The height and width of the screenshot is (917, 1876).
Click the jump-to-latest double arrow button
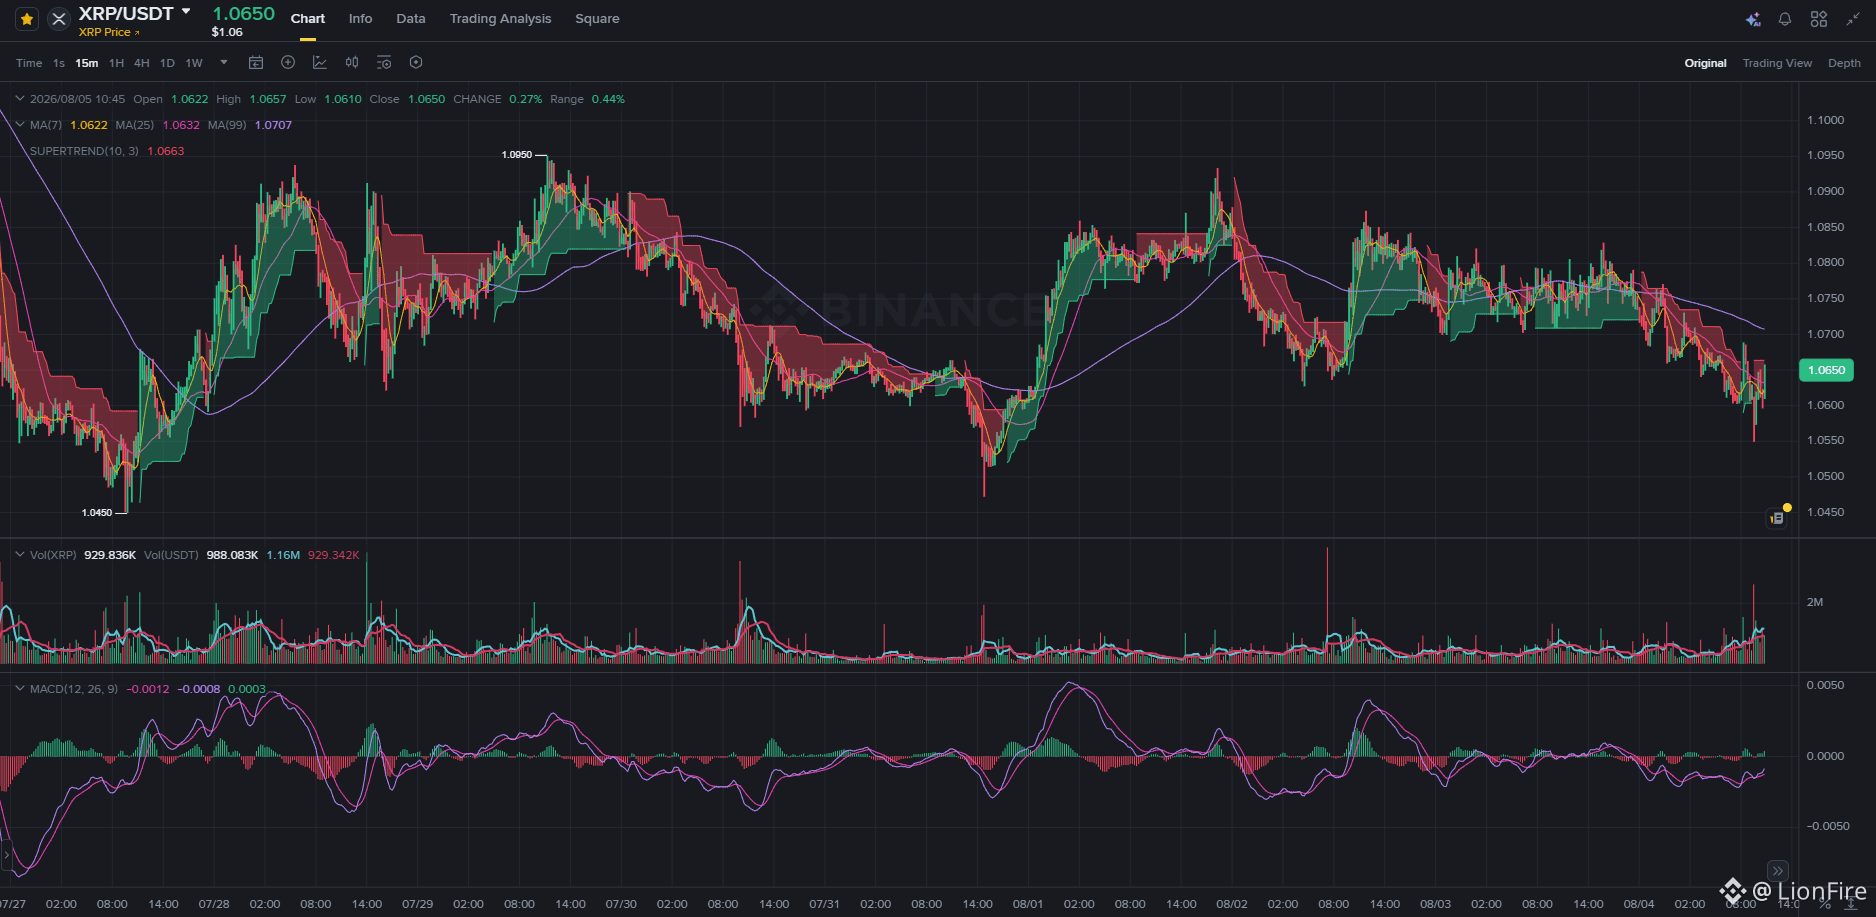[x=1777, y=871]
